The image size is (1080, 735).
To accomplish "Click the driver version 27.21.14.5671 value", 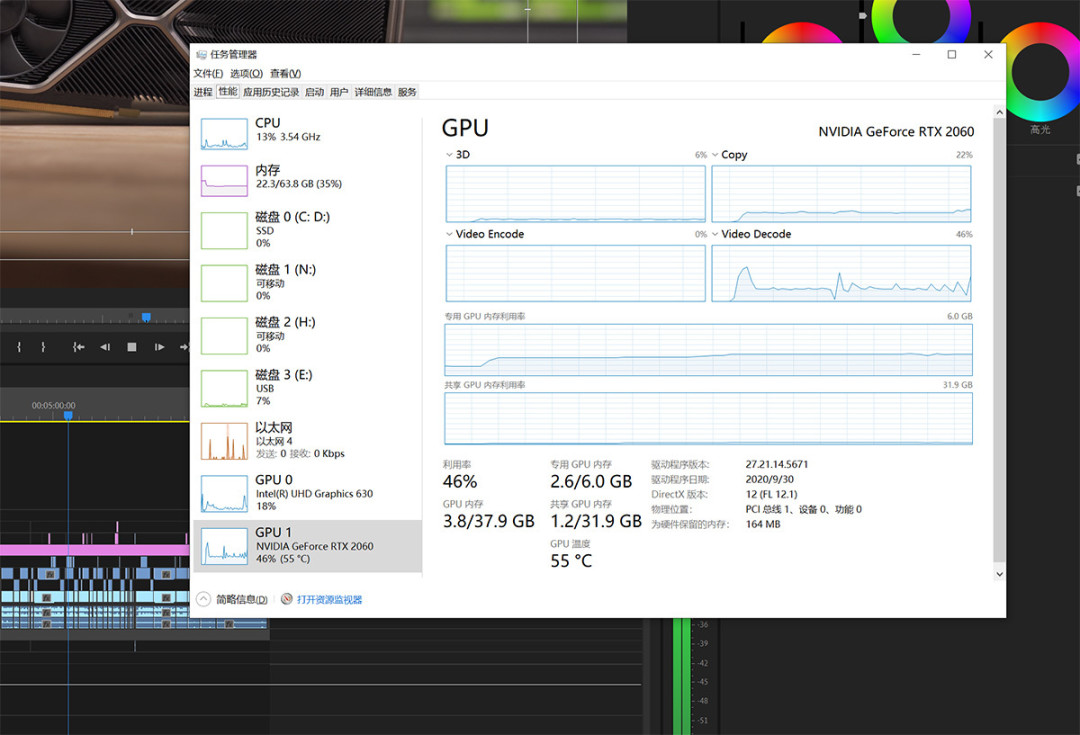I will [x=776, y=464].
